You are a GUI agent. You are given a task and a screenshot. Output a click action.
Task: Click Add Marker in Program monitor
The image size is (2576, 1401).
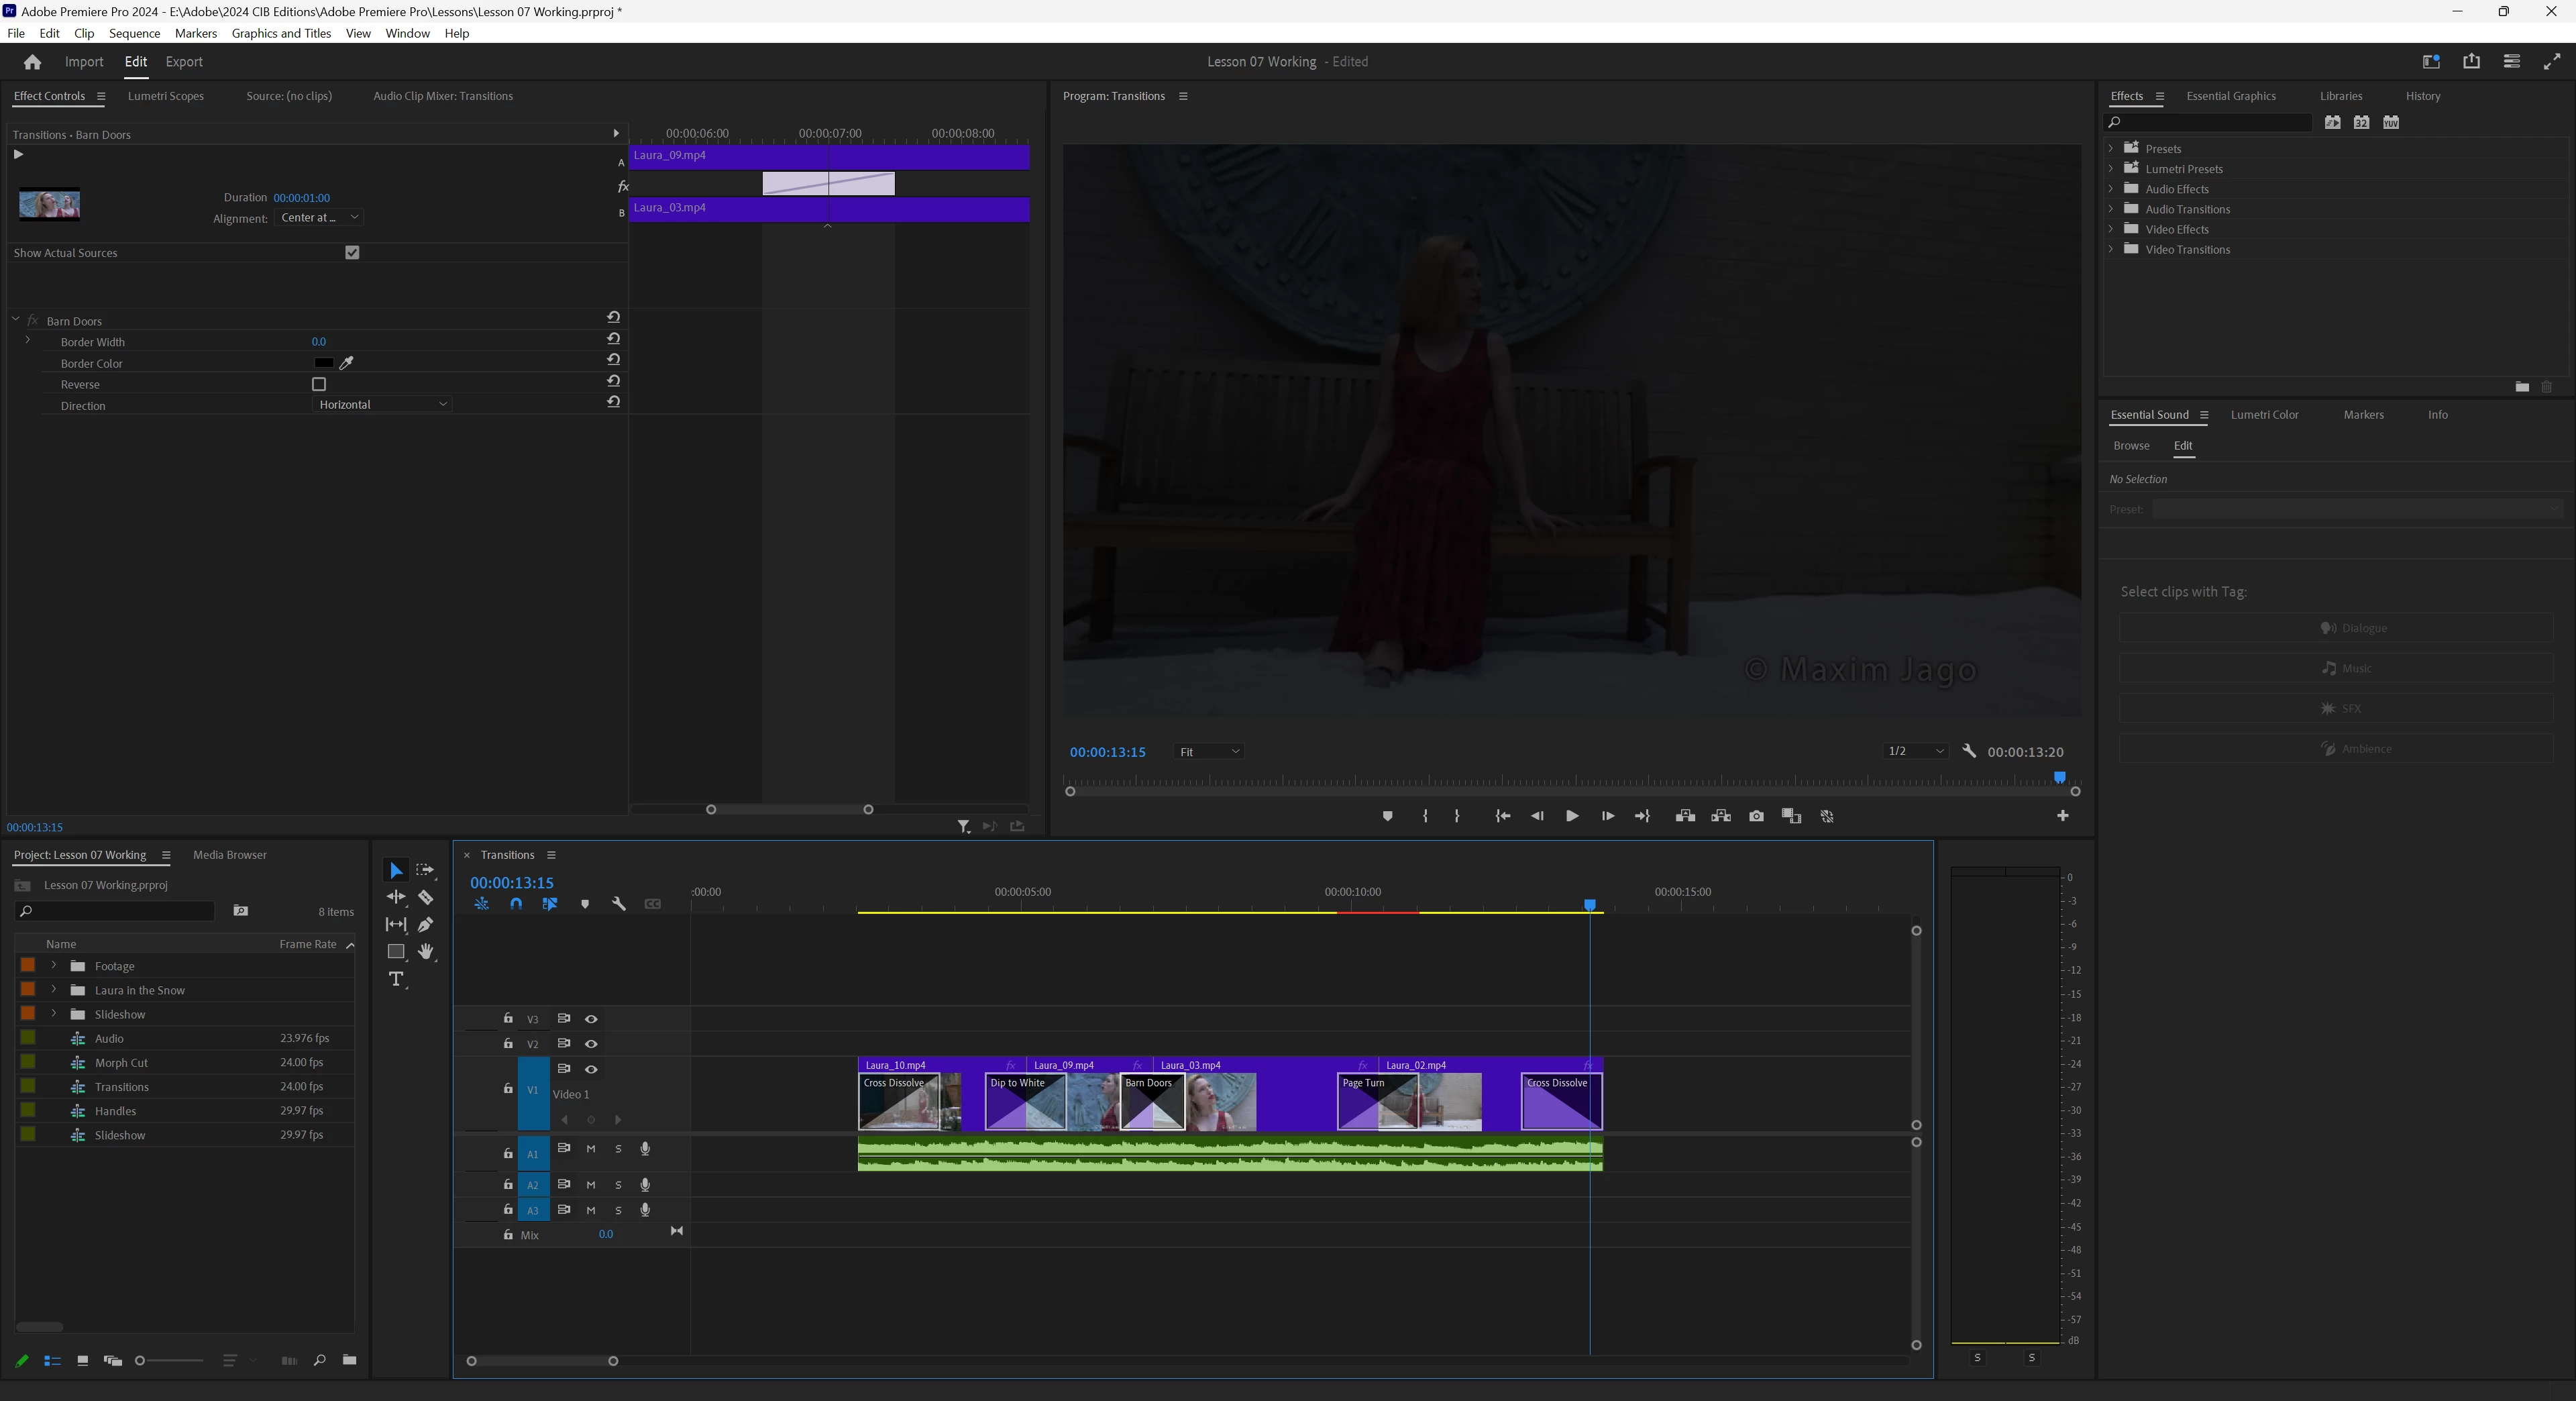click(1387, 816)
